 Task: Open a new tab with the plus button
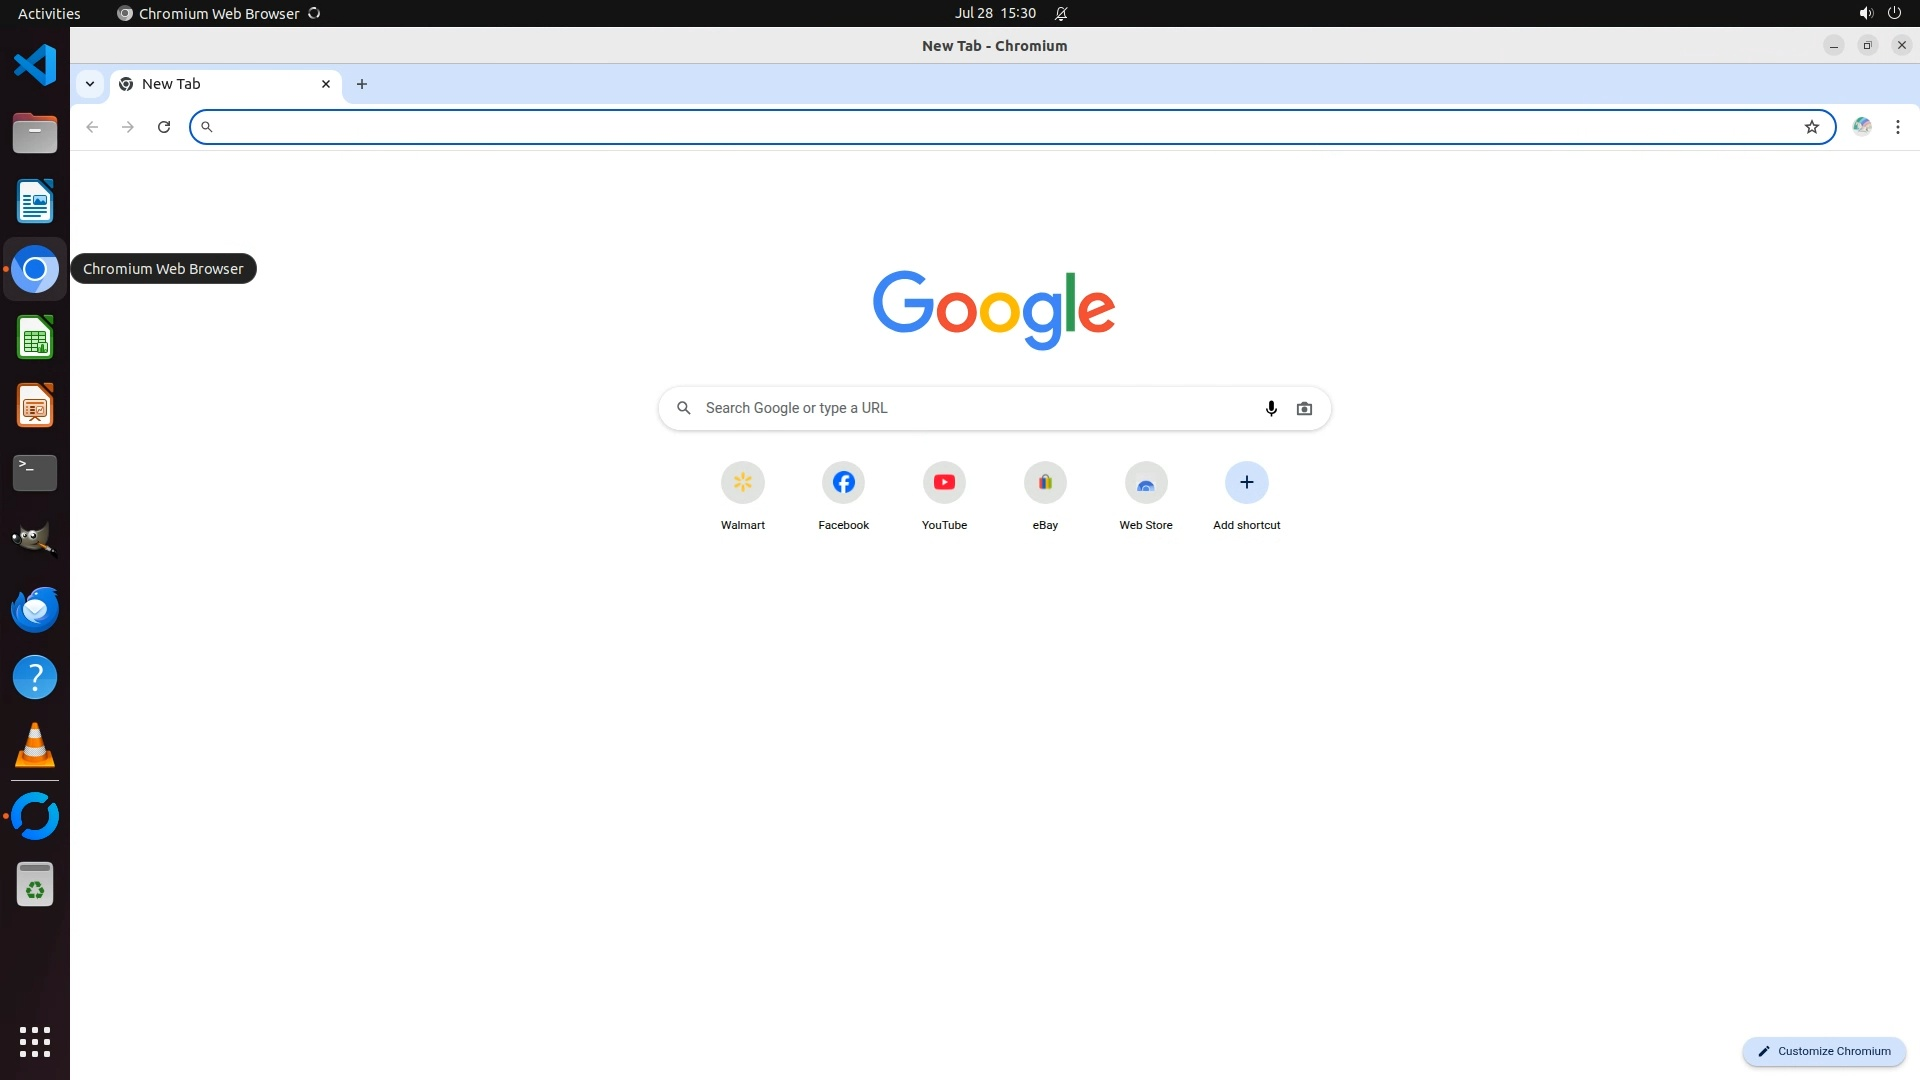[362, 84]
